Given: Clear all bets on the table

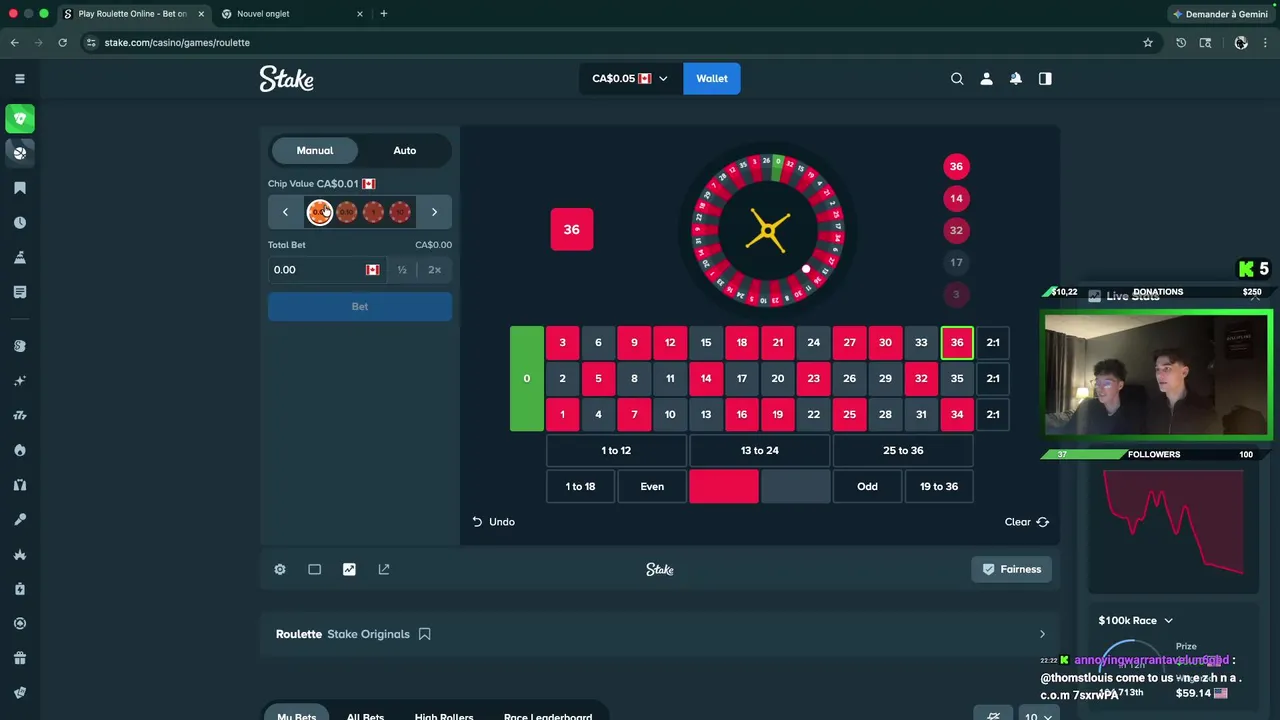Looking at the screenshot, I should pos(1027,522).
